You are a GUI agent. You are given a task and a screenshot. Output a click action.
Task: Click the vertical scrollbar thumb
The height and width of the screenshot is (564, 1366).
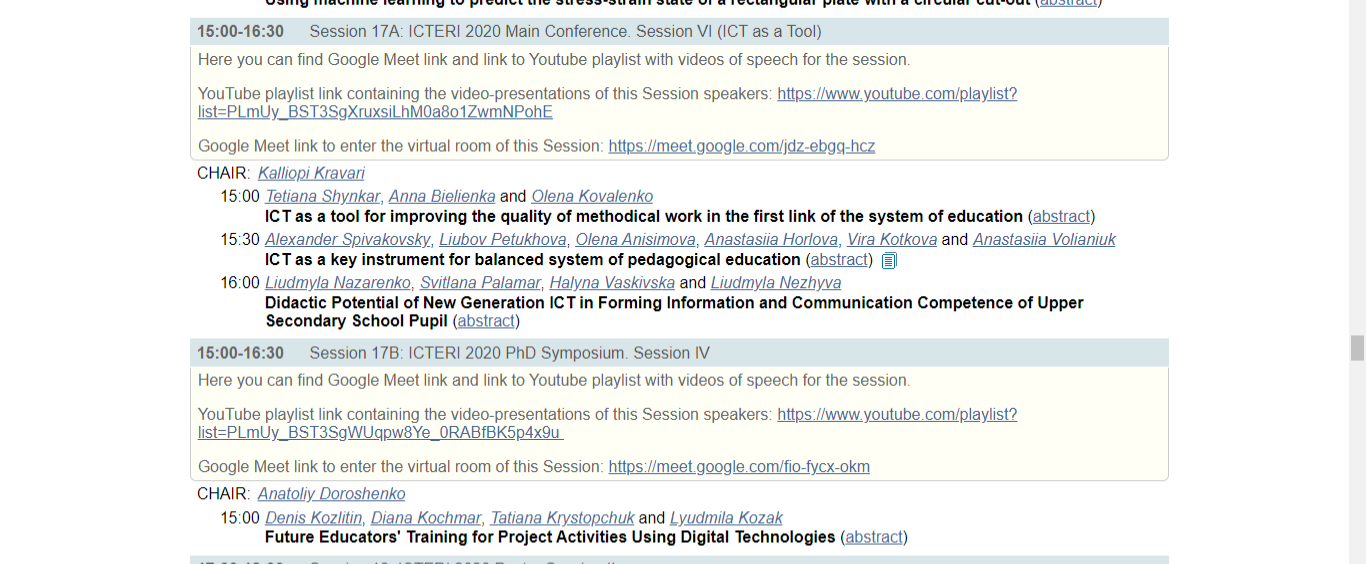tap(1357, 348)
